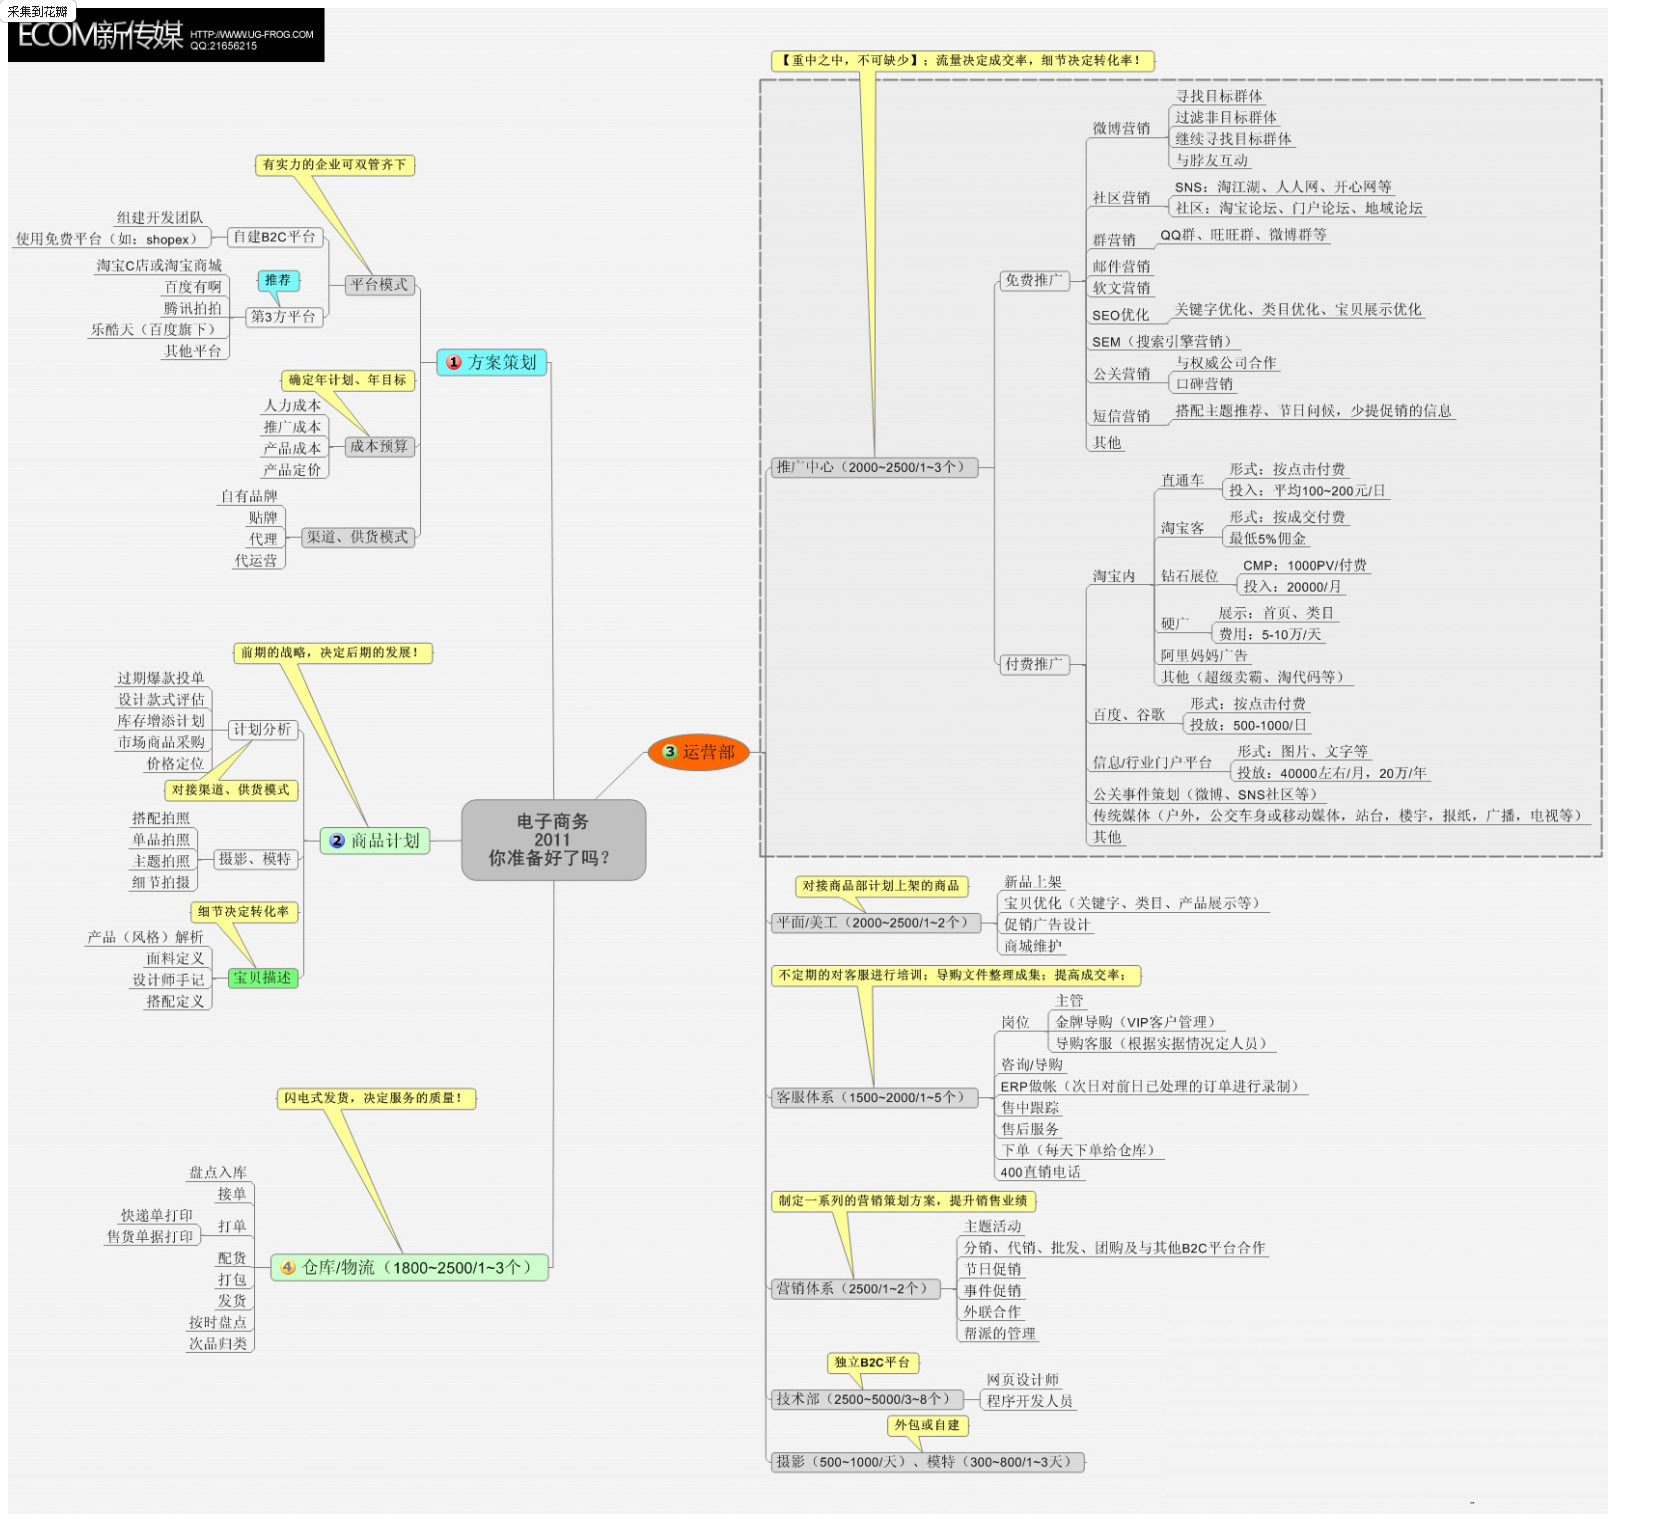Click the 信息/行业门户平台 text
The image size is (1663, 1522).
click(1151, 763)
